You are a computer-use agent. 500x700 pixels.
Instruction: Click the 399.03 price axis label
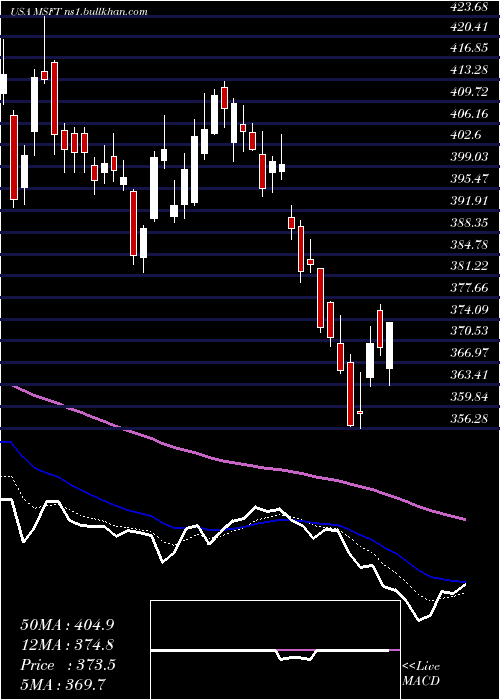tap(469, 158)
